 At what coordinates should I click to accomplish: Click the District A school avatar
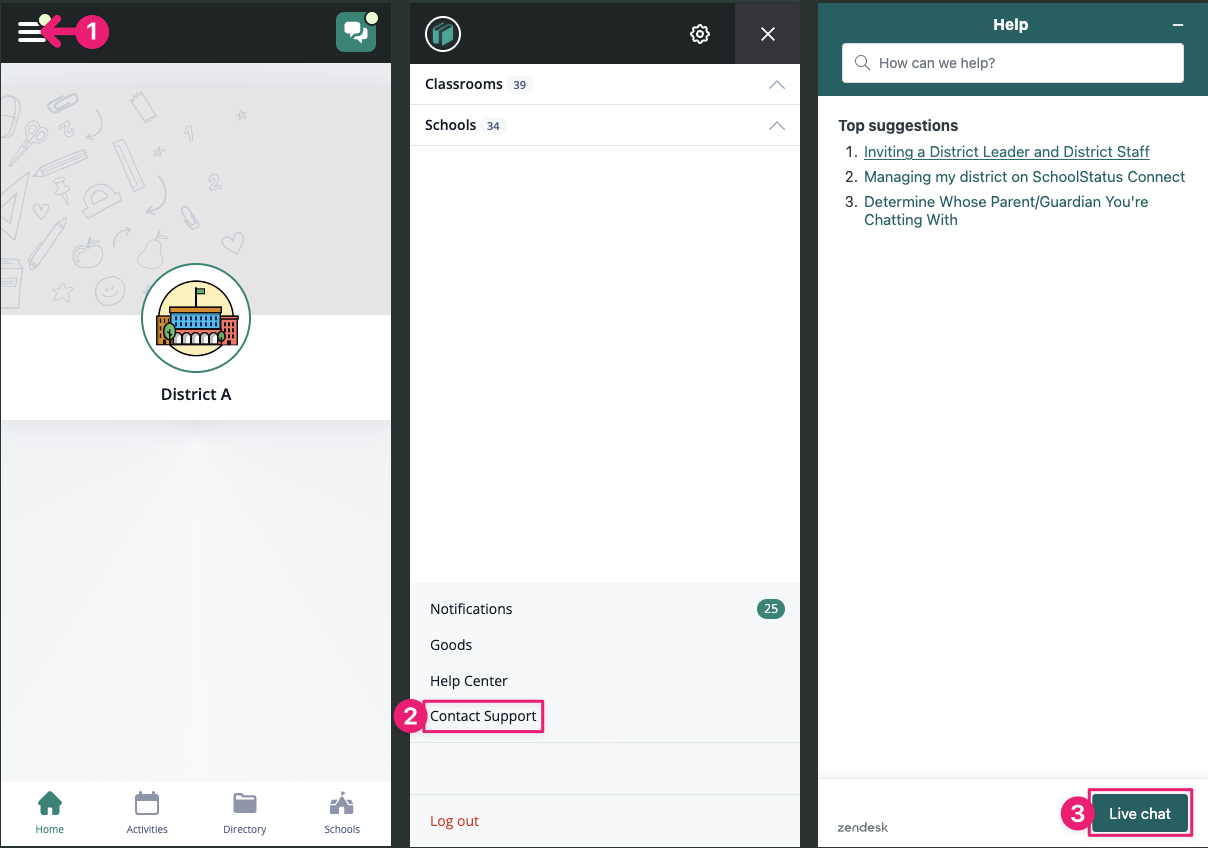(x=196, y=319)
